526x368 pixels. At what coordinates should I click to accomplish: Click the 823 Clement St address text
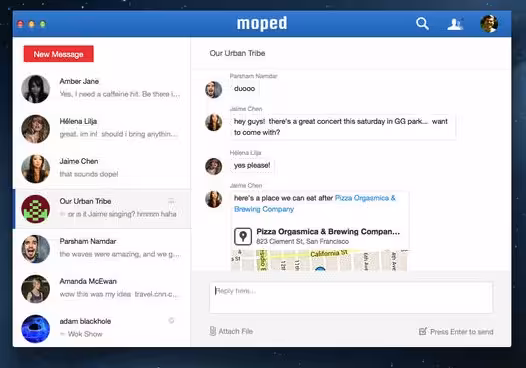pos(302,242)
